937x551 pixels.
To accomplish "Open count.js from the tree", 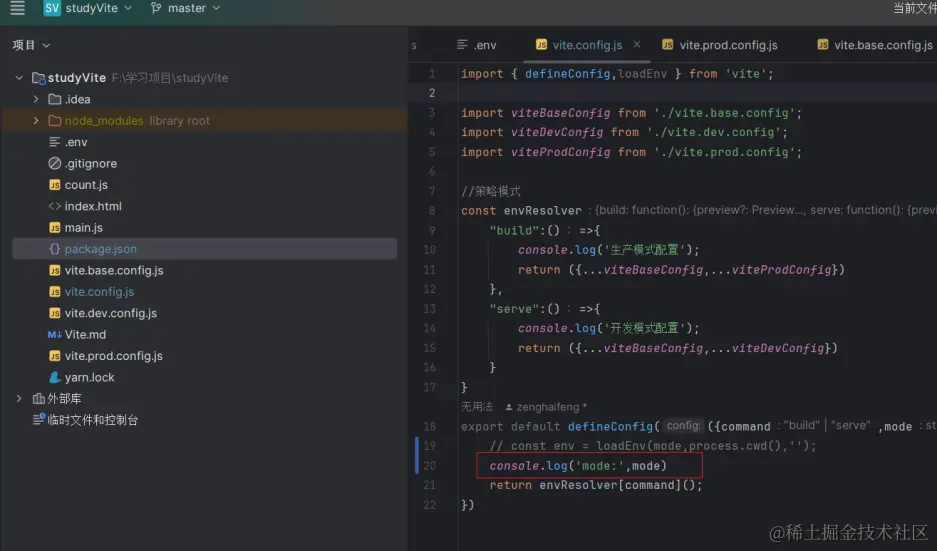I will coord(86,185).
